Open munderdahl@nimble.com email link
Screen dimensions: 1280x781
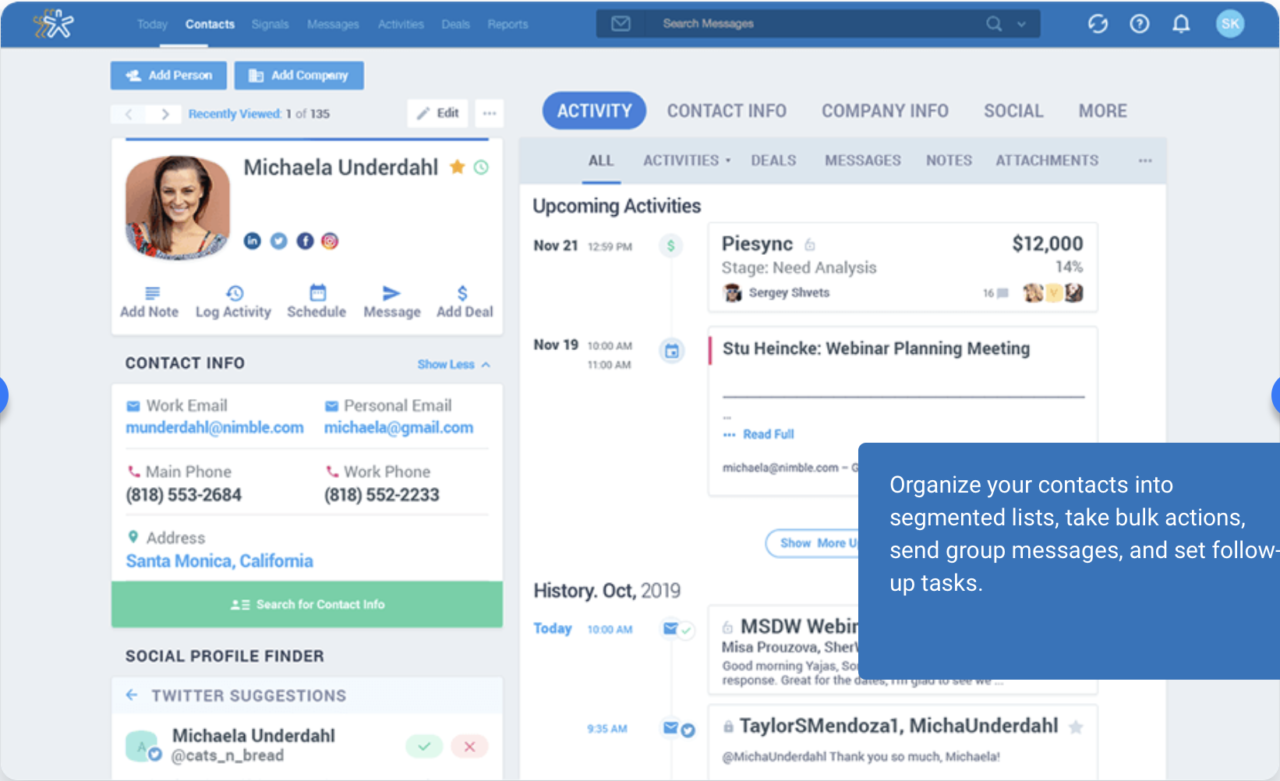215,427
